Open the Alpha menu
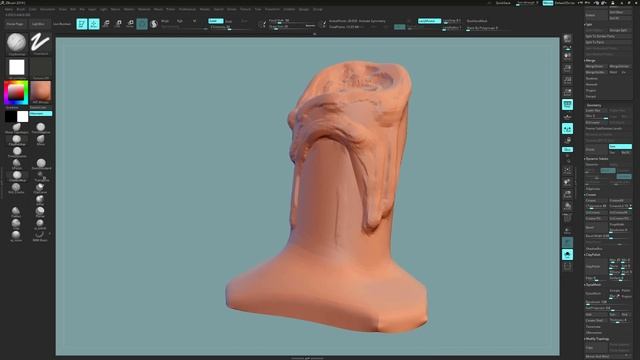Viewport: 640px width, 360px height. [x=9, y=9]
